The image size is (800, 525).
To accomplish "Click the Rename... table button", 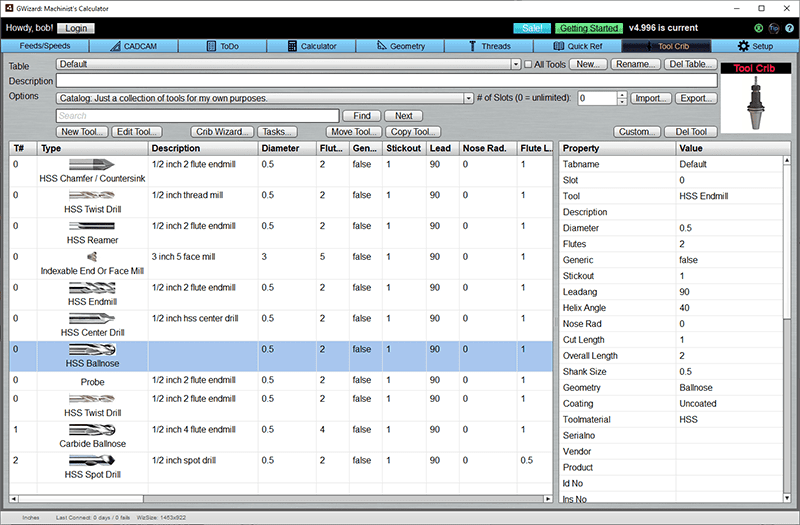I will click(635, 64).
